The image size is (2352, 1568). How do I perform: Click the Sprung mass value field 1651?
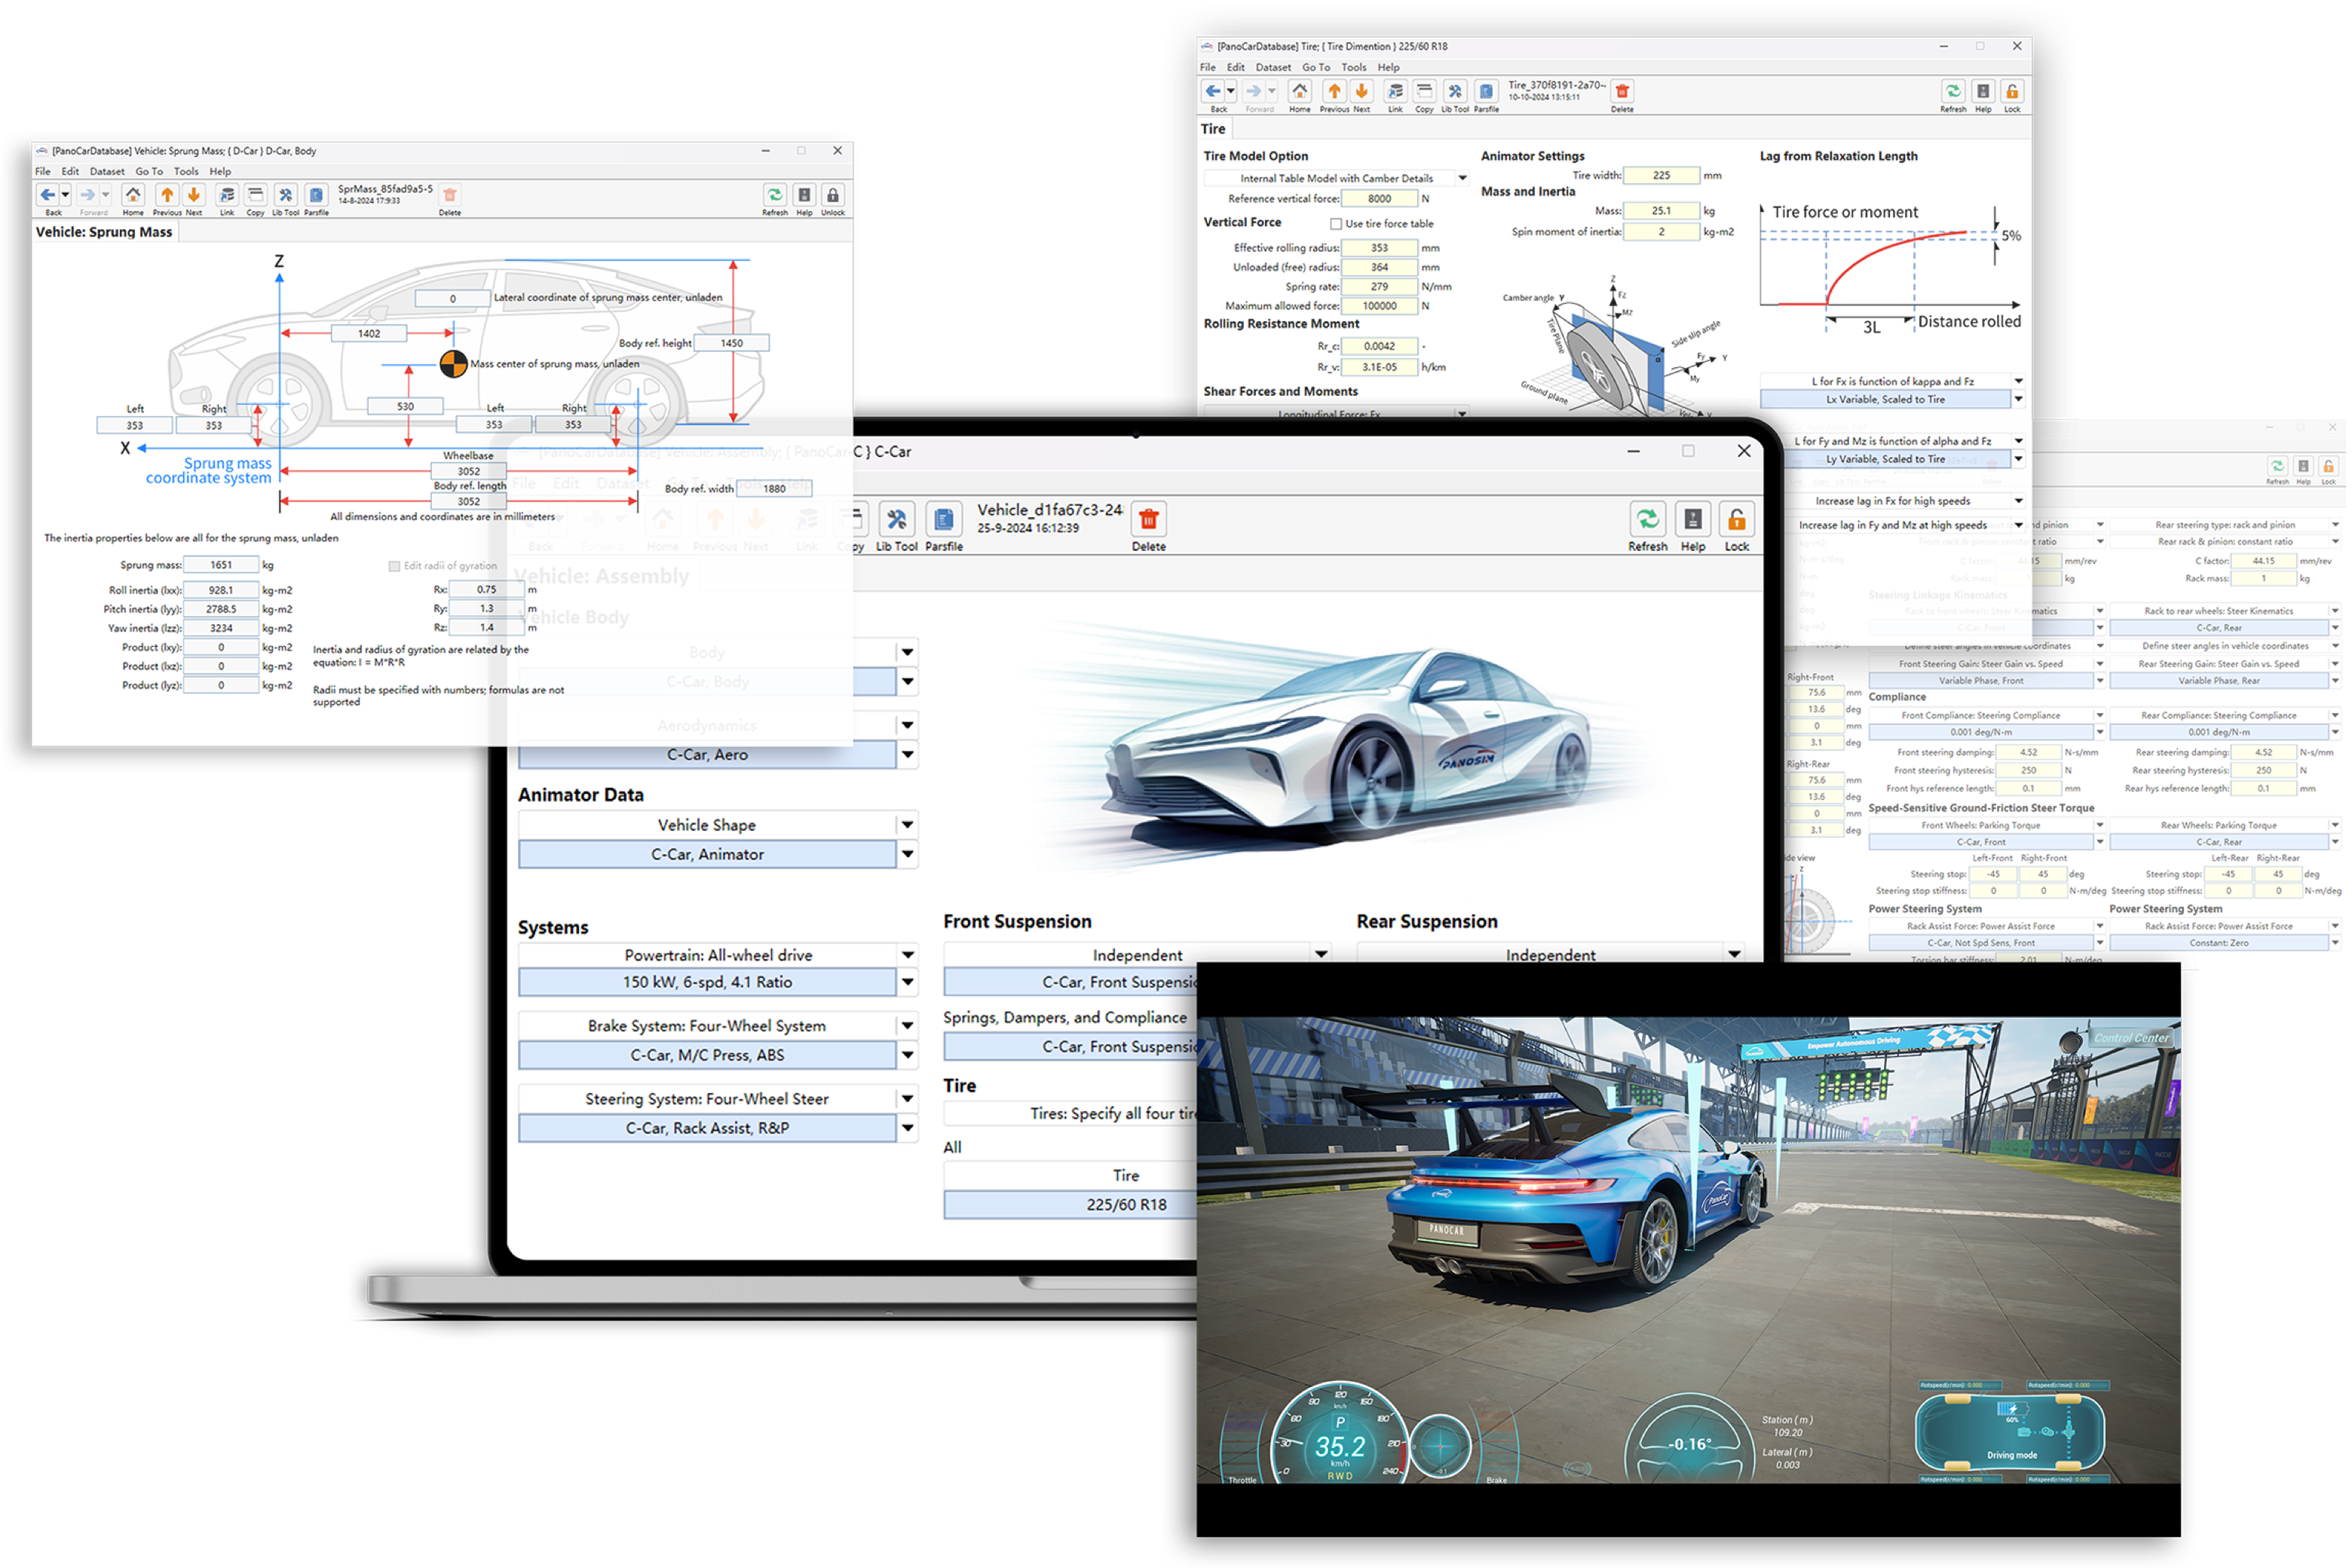coord(221,565)
